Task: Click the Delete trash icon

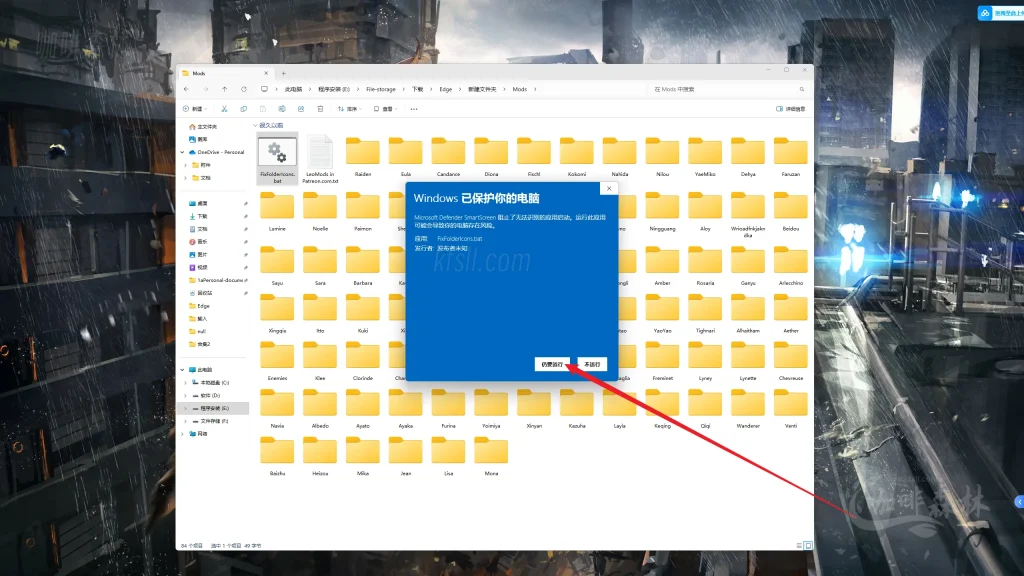Action: (x=320, y=109)
